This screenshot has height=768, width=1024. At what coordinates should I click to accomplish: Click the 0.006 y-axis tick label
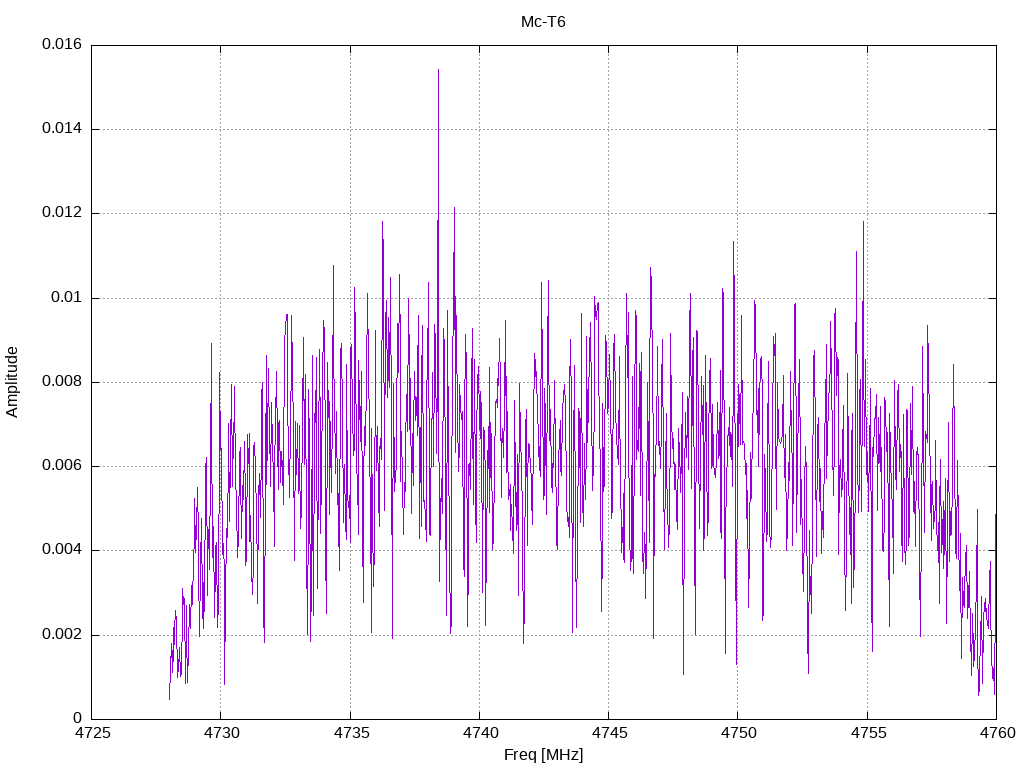coord(62,466)
